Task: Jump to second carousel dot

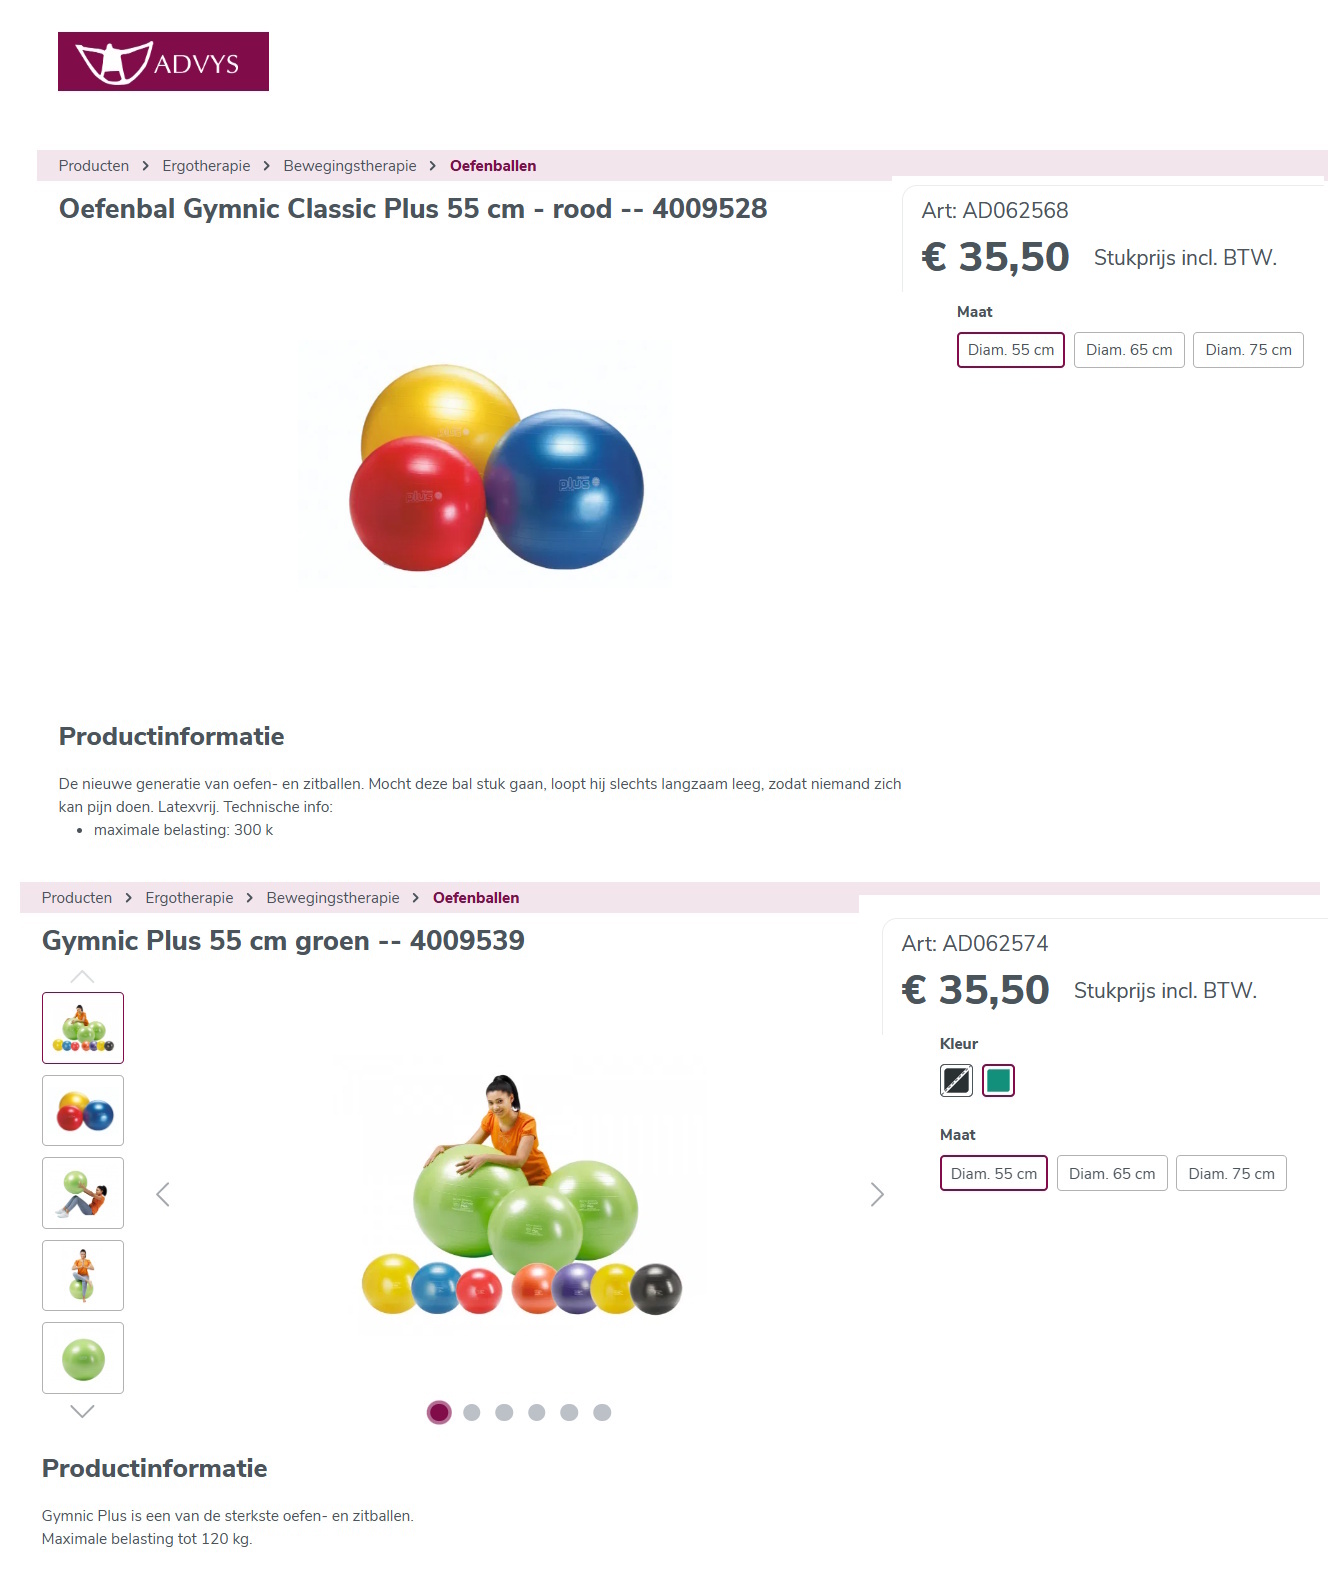Action: 472,1412
